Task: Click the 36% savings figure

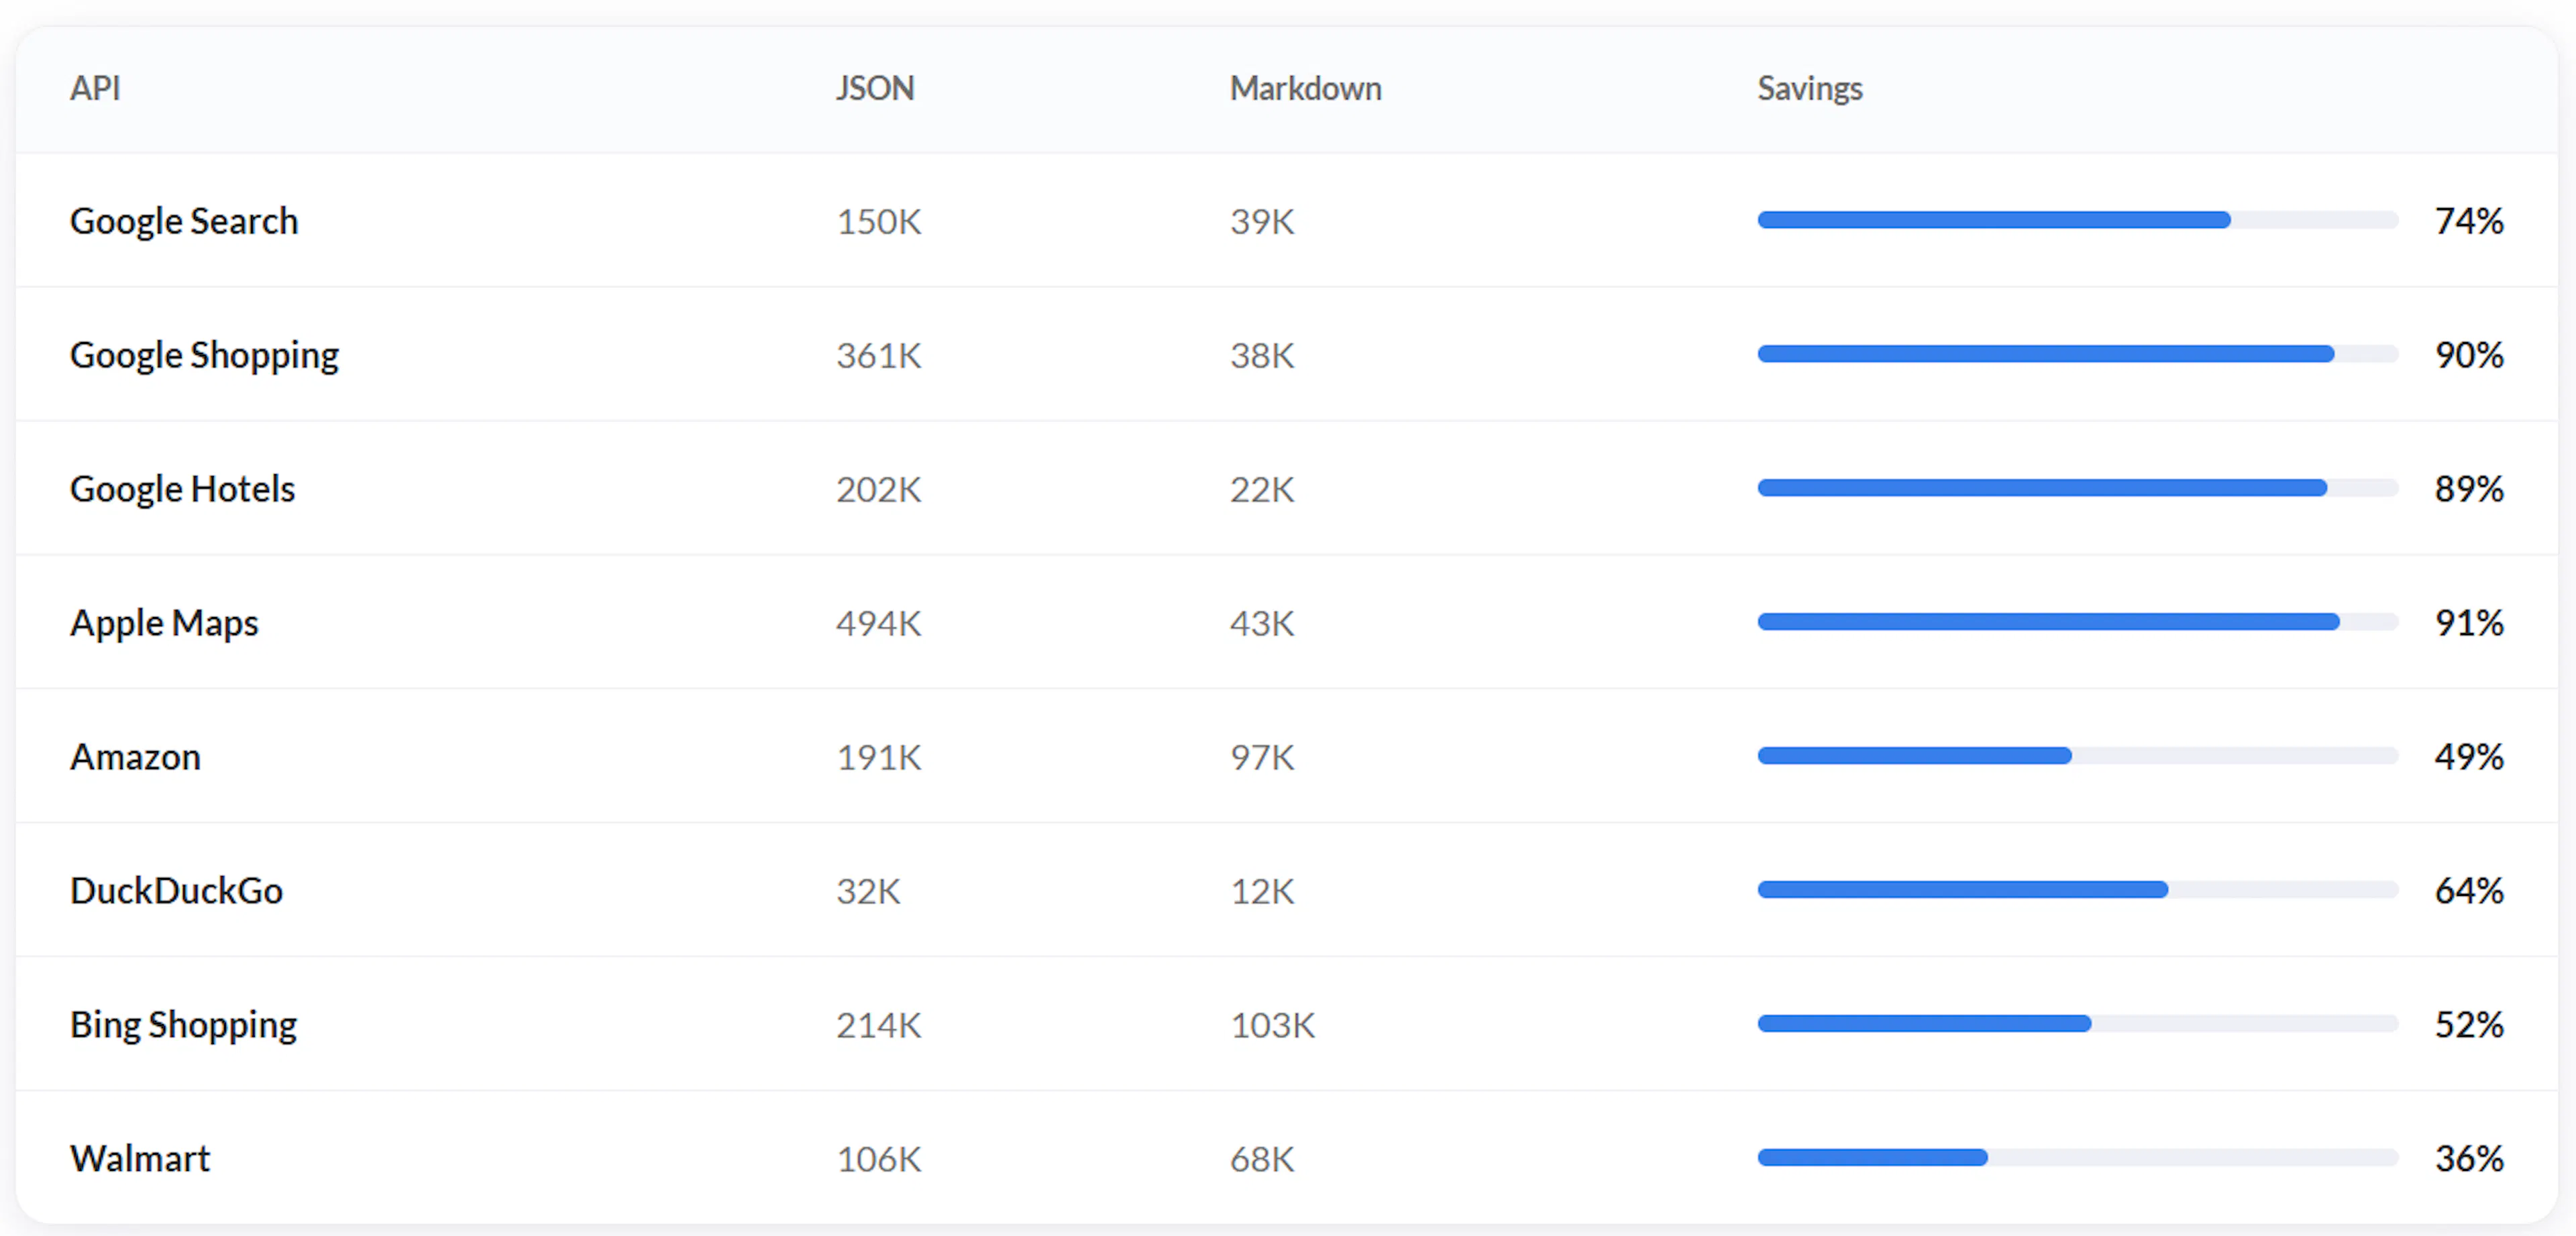Action: tap(2469, 1159)
